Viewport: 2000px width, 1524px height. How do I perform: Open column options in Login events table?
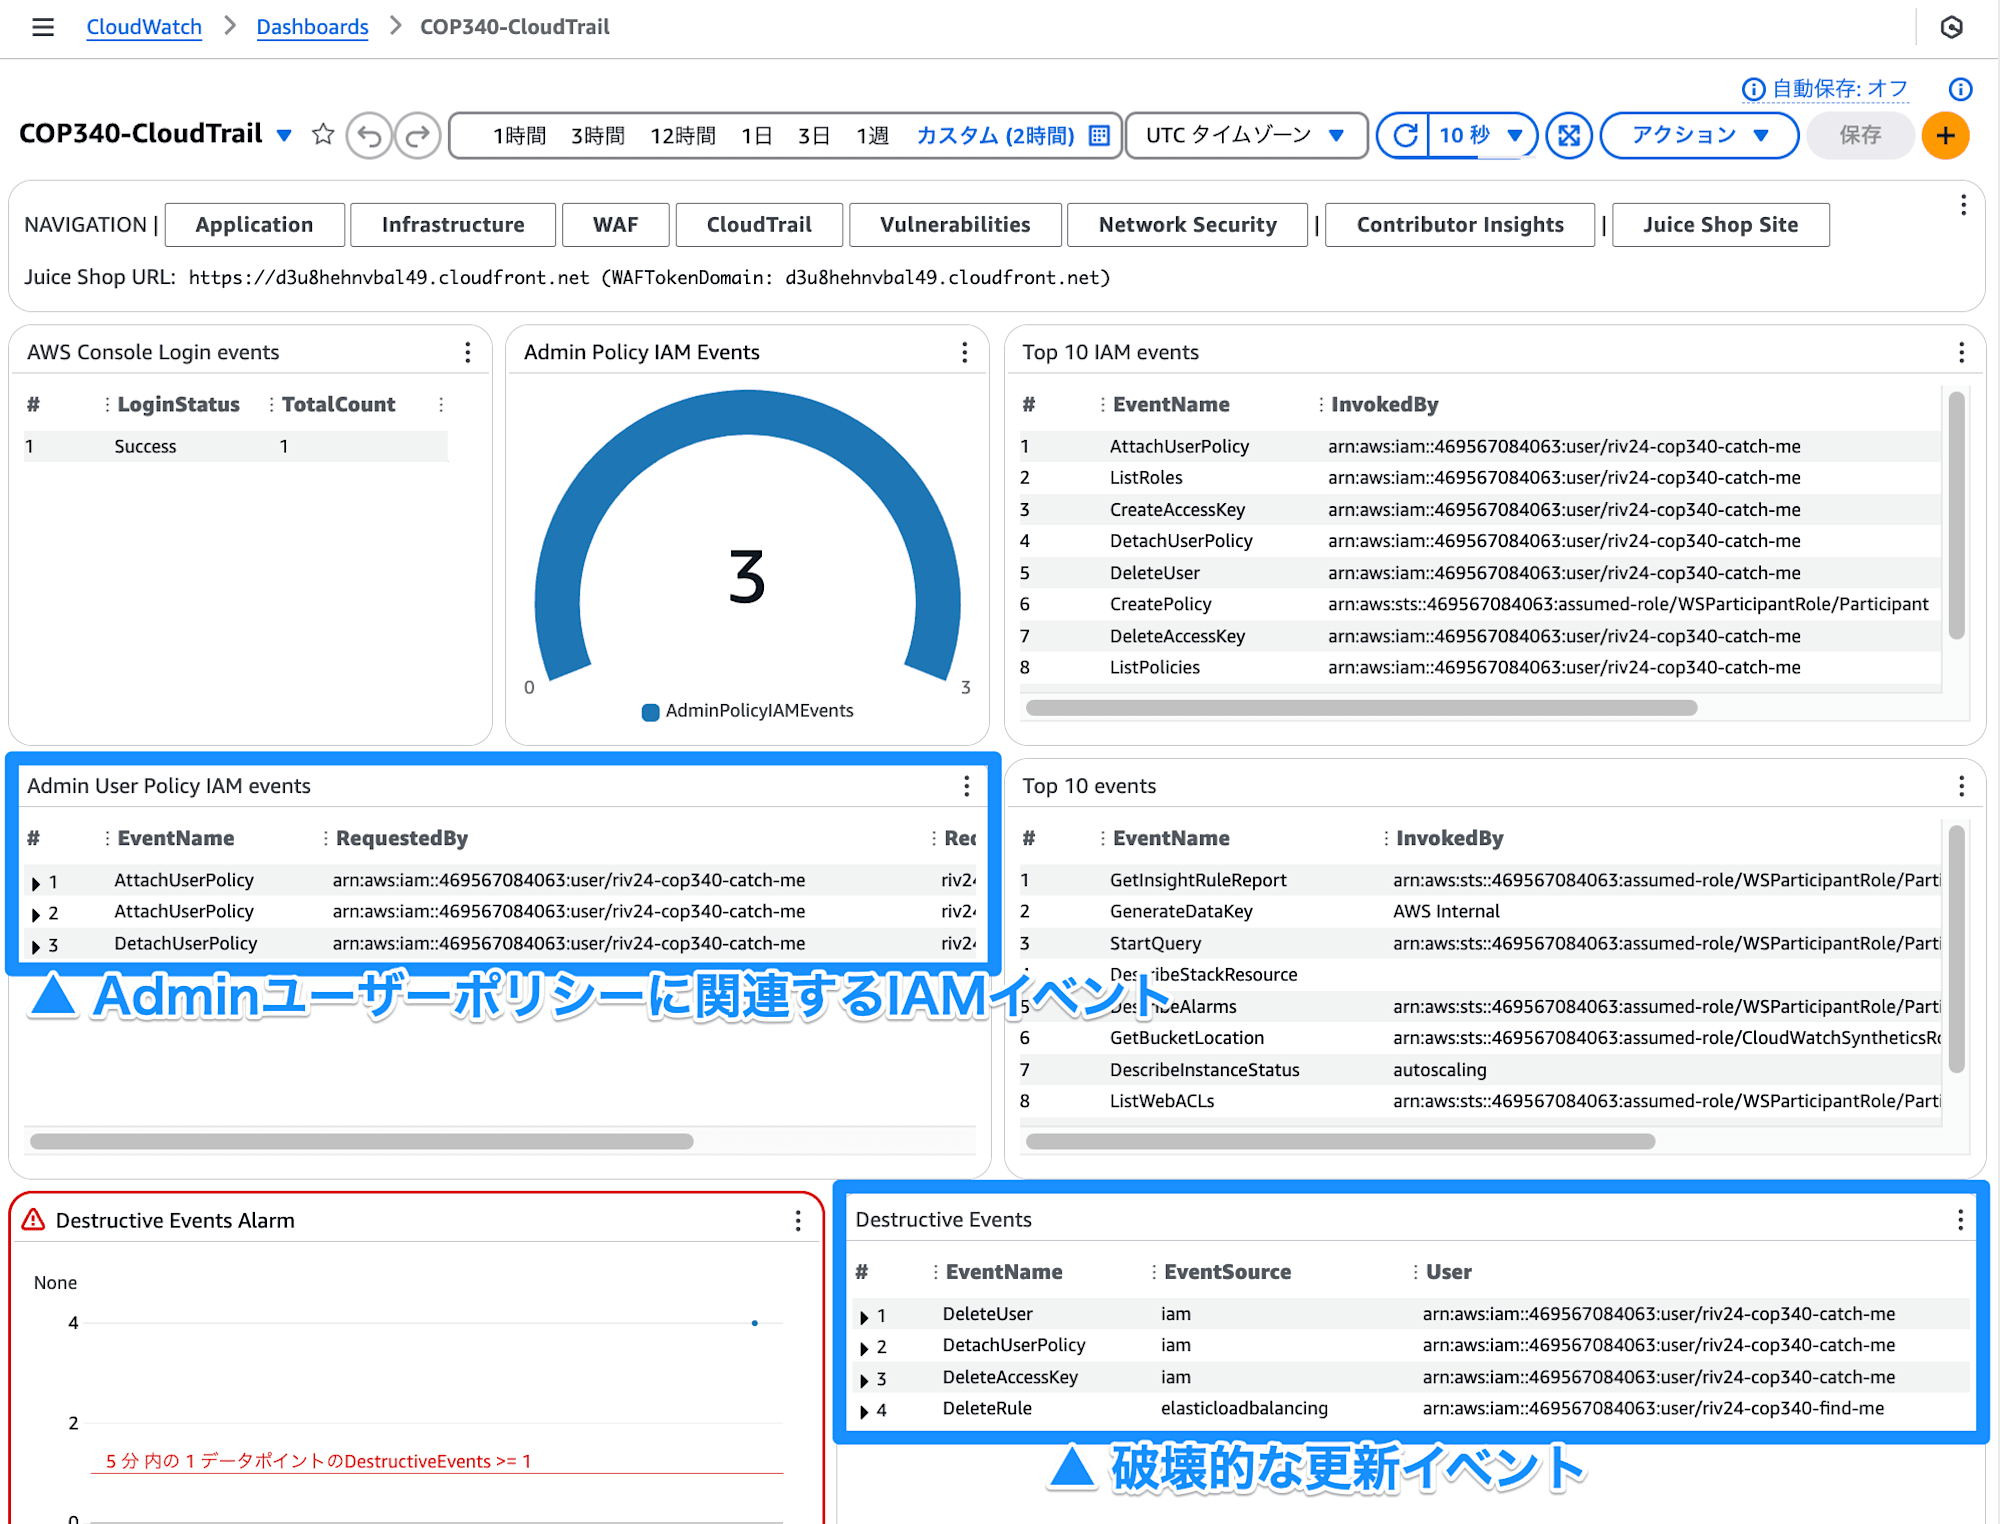click(x=441, y=404)
